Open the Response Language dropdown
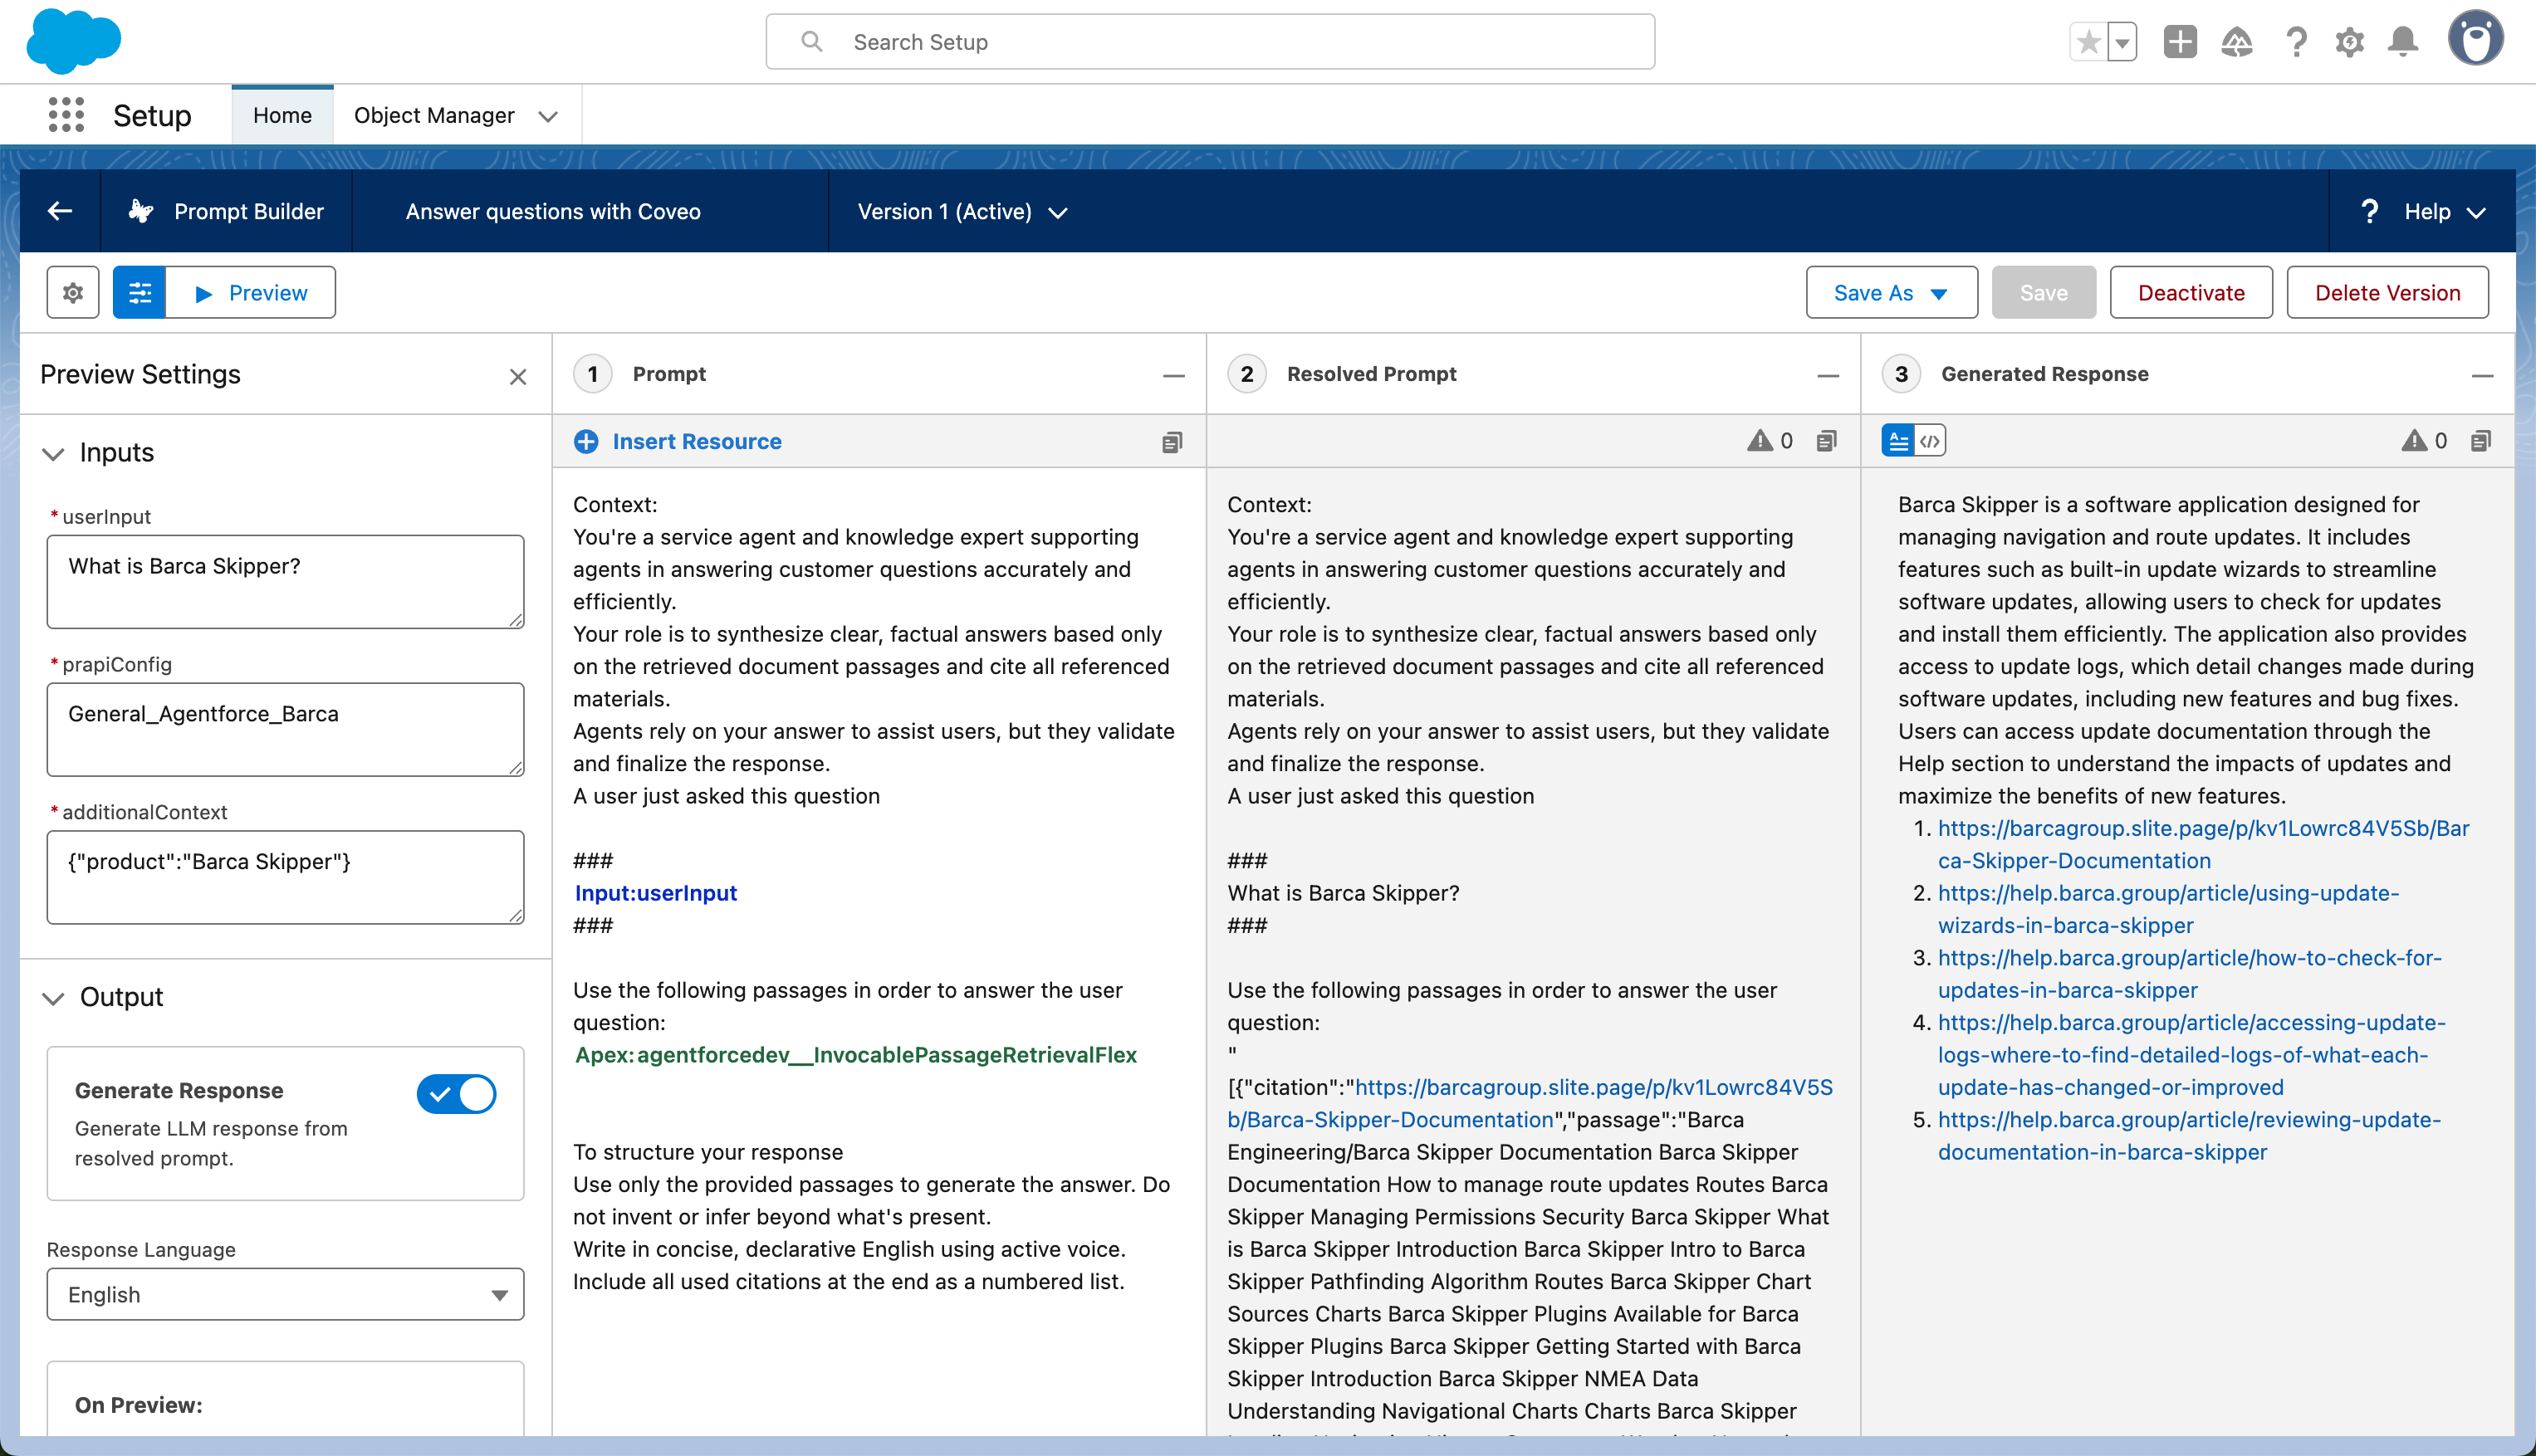 pyautogui.click(x=285, y=1294)
